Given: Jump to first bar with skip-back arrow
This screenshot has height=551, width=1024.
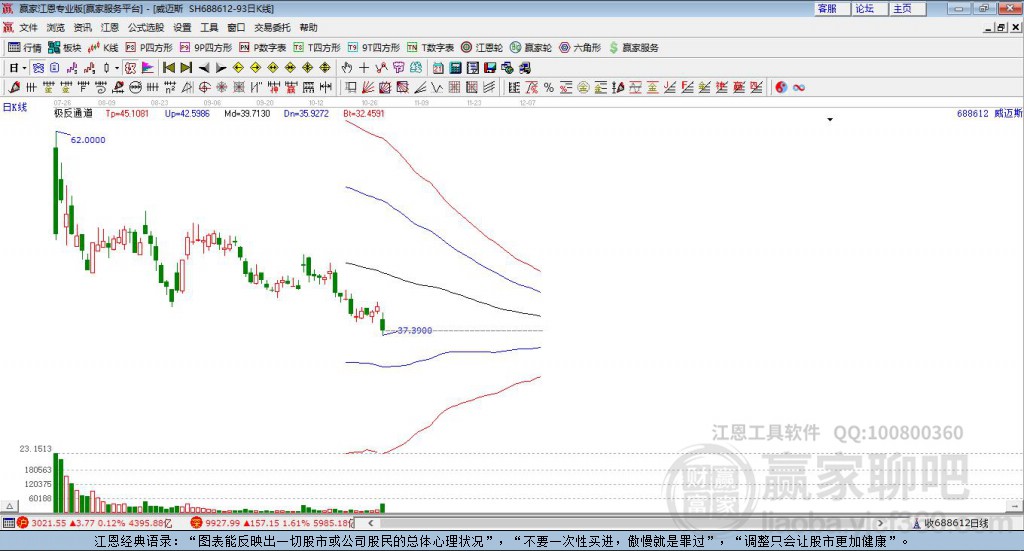Looking at the screenshot, I should pos(168,68).
